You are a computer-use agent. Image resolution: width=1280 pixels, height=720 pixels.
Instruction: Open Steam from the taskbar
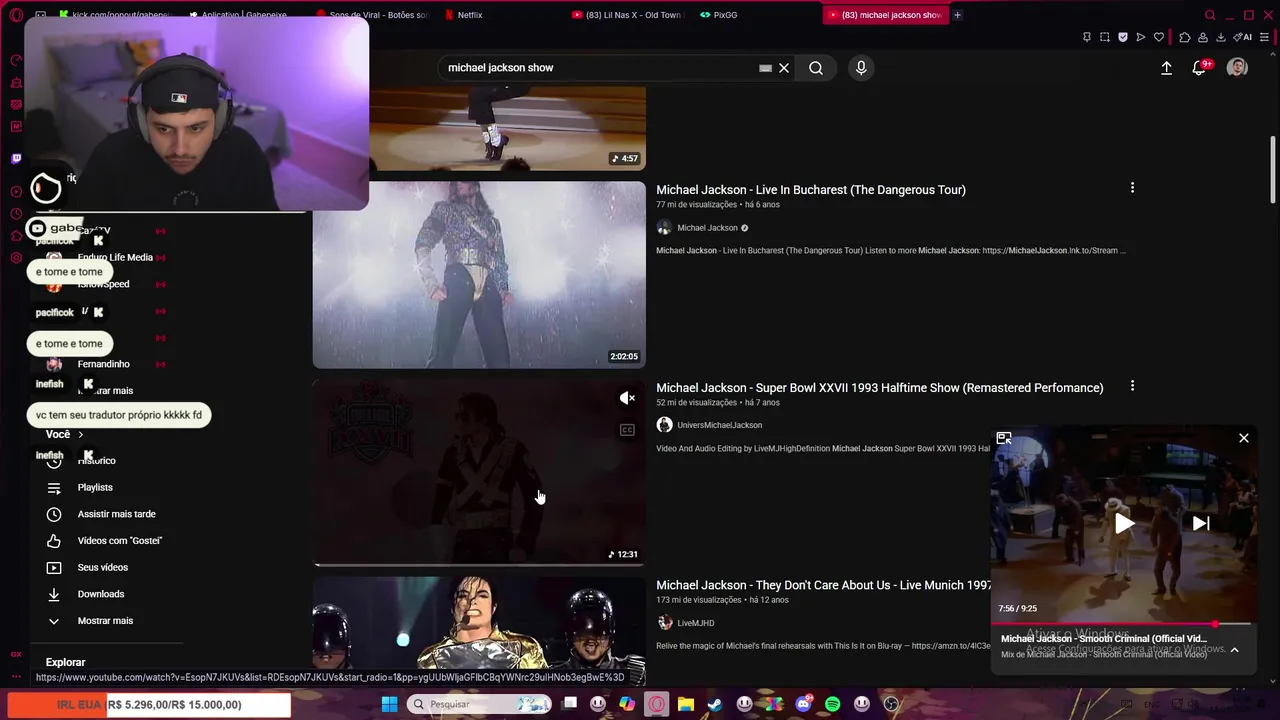(715, 704)
